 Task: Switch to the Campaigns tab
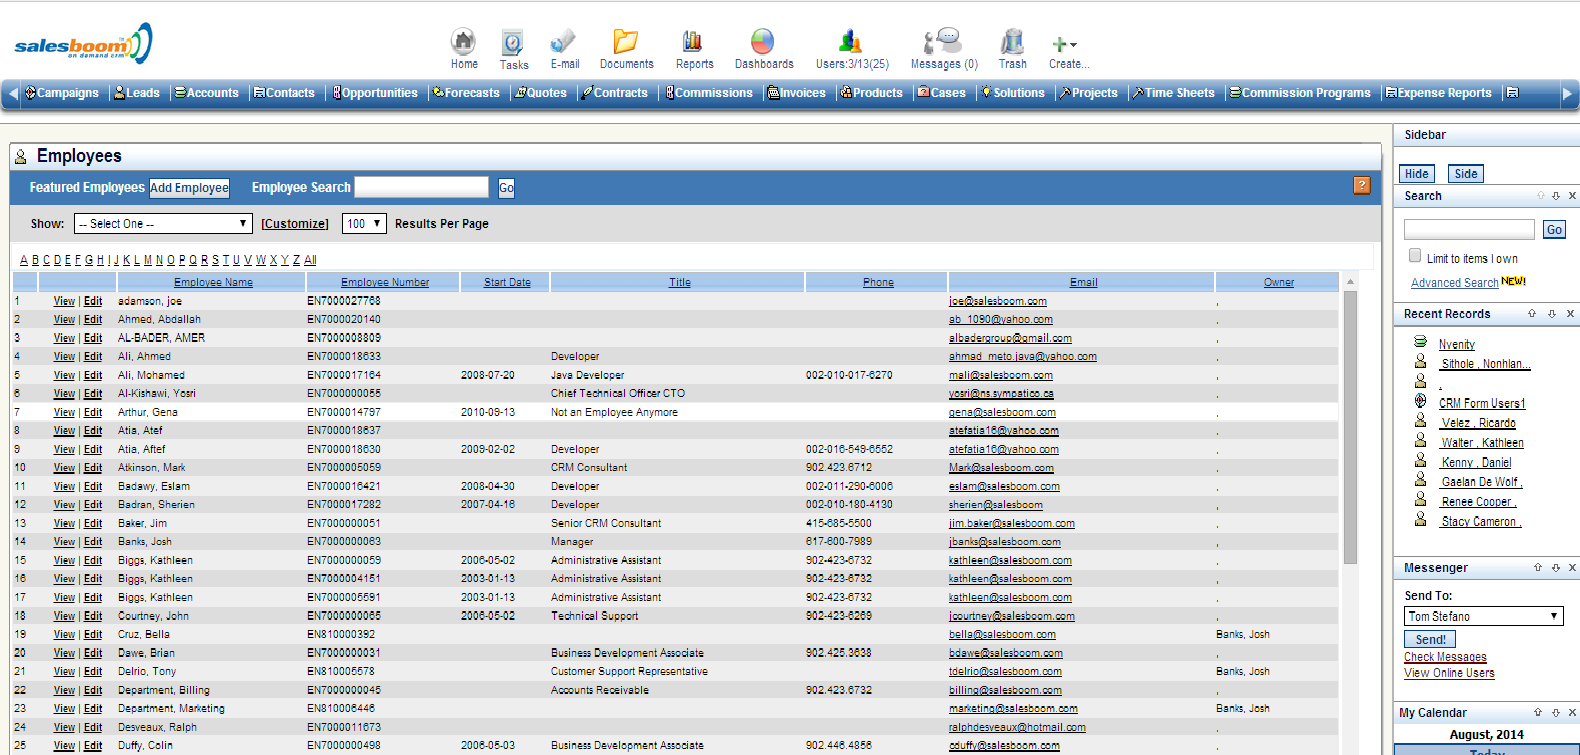62,93
